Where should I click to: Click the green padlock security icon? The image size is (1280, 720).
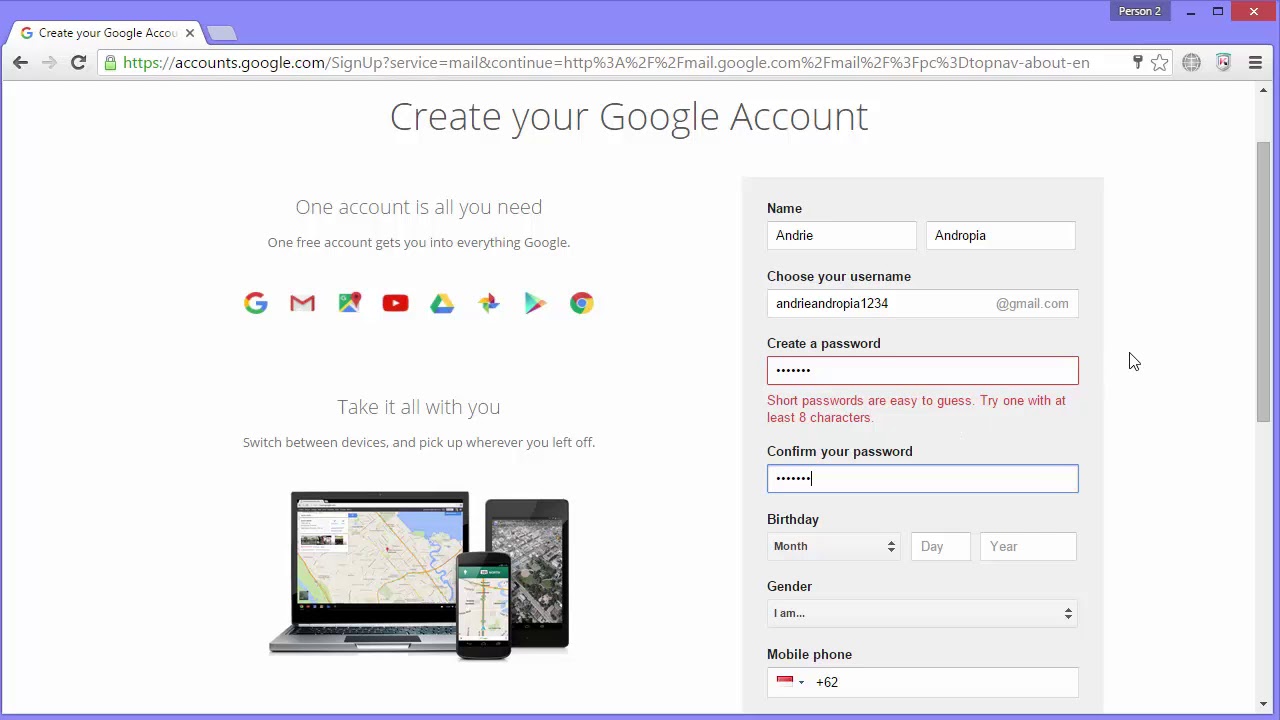110,62
